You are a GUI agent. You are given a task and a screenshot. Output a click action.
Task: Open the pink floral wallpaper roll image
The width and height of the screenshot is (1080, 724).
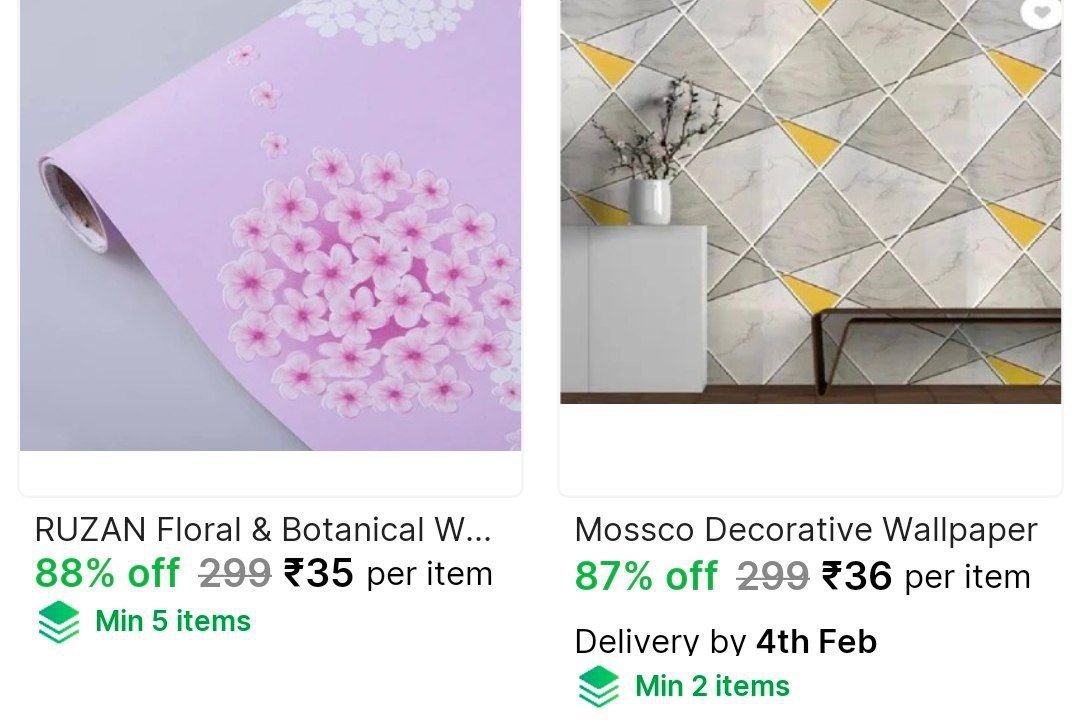270,225
